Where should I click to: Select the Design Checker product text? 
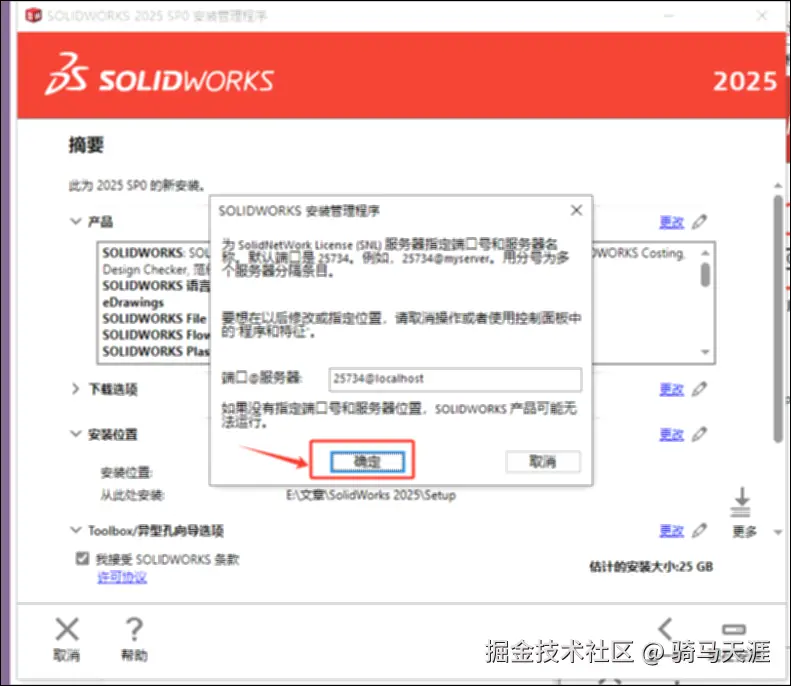coord(145,269)
